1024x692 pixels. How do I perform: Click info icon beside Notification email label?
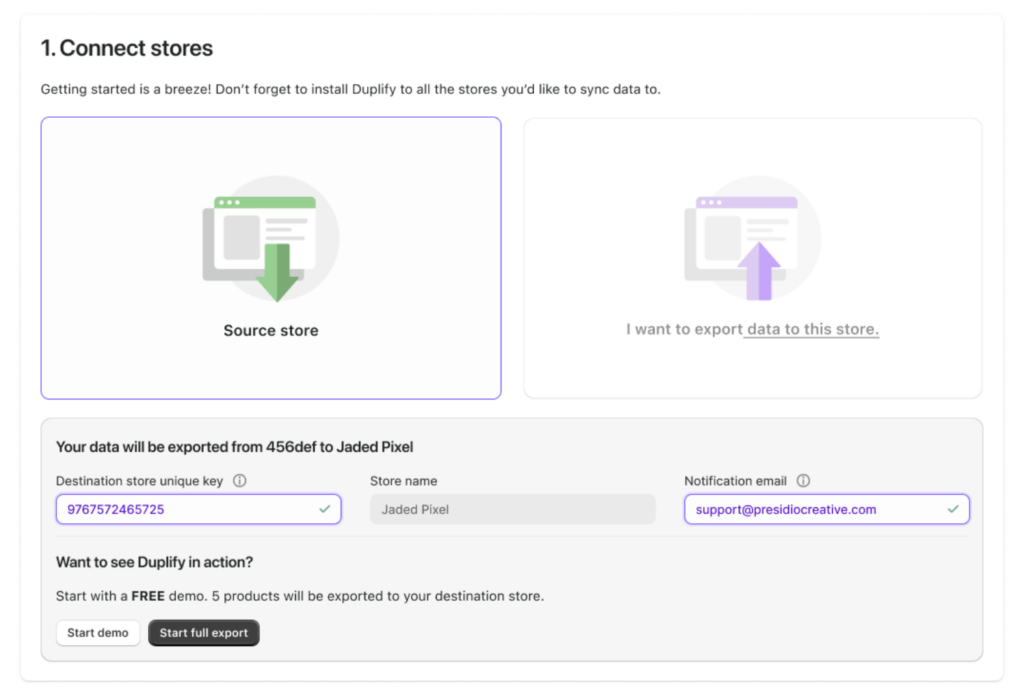coord(803,481)
